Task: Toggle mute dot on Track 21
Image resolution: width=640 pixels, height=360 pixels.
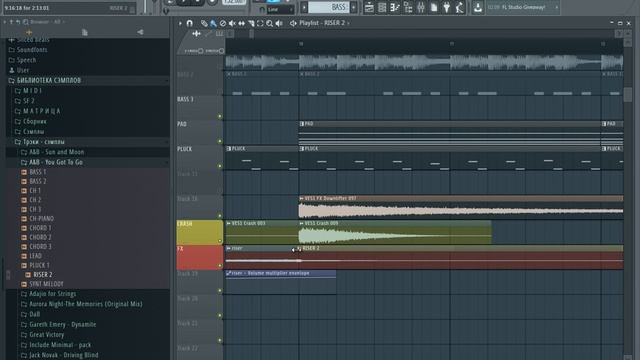Action: coord(220,340)
